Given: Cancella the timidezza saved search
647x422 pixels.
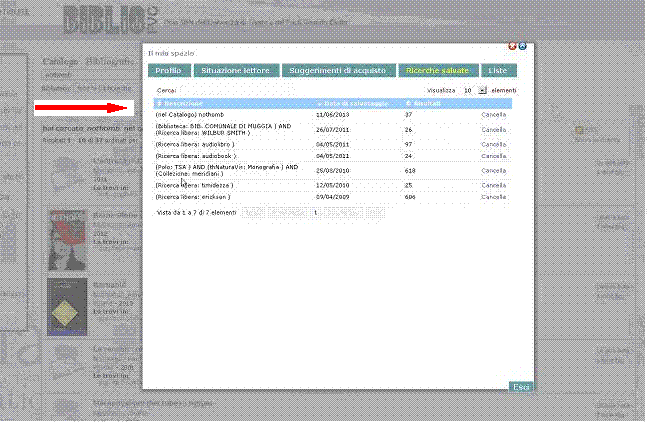Looking at the screenshot, I should pyautogui.click(x=494, y=185).
